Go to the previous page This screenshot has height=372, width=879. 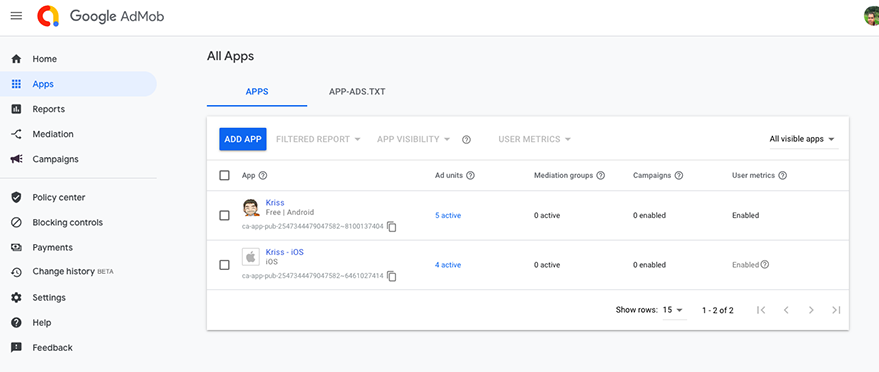coord(786,310)
